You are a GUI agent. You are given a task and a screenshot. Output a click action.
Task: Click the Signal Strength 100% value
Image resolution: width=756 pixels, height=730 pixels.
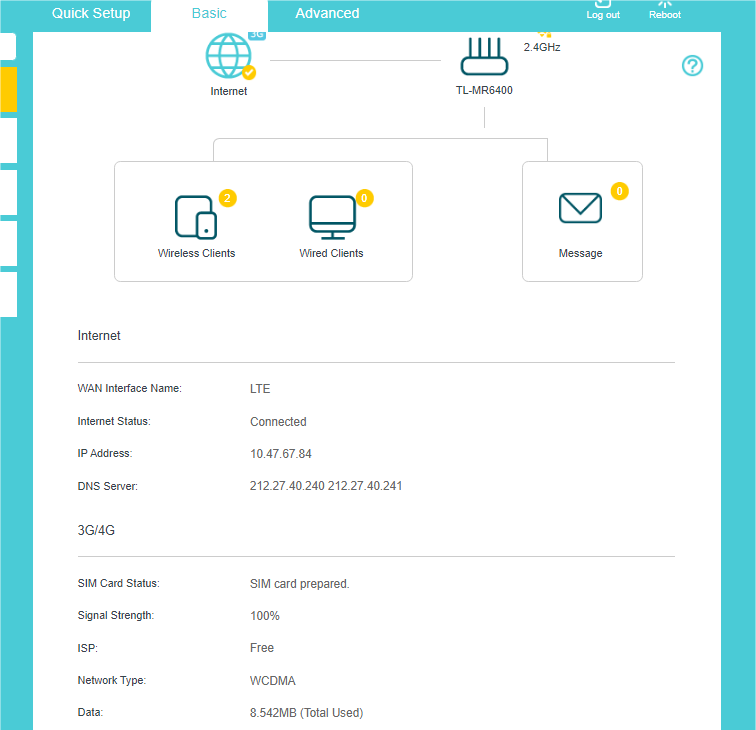tap(265, 616)
